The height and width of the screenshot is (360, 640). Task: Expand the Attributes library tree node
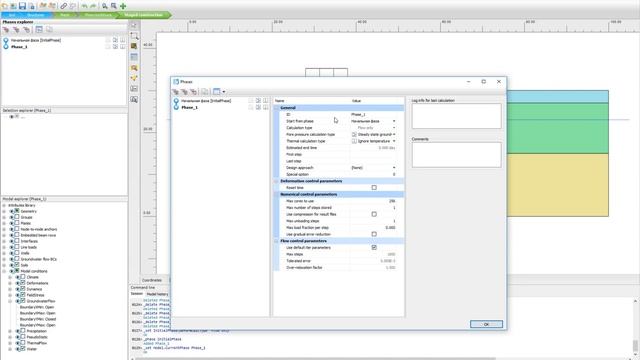[4, 205]
